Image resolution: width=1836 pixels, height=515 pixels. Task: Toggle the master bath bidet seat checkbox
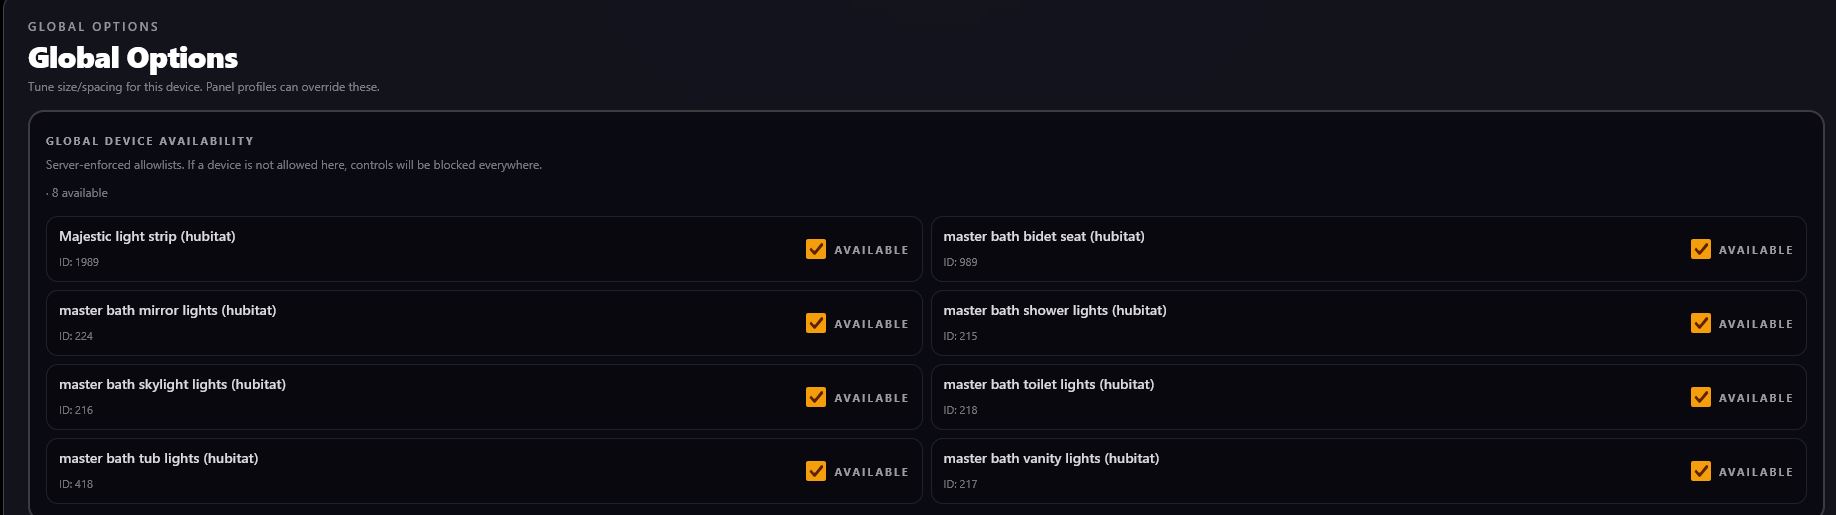click(1700, 249)
